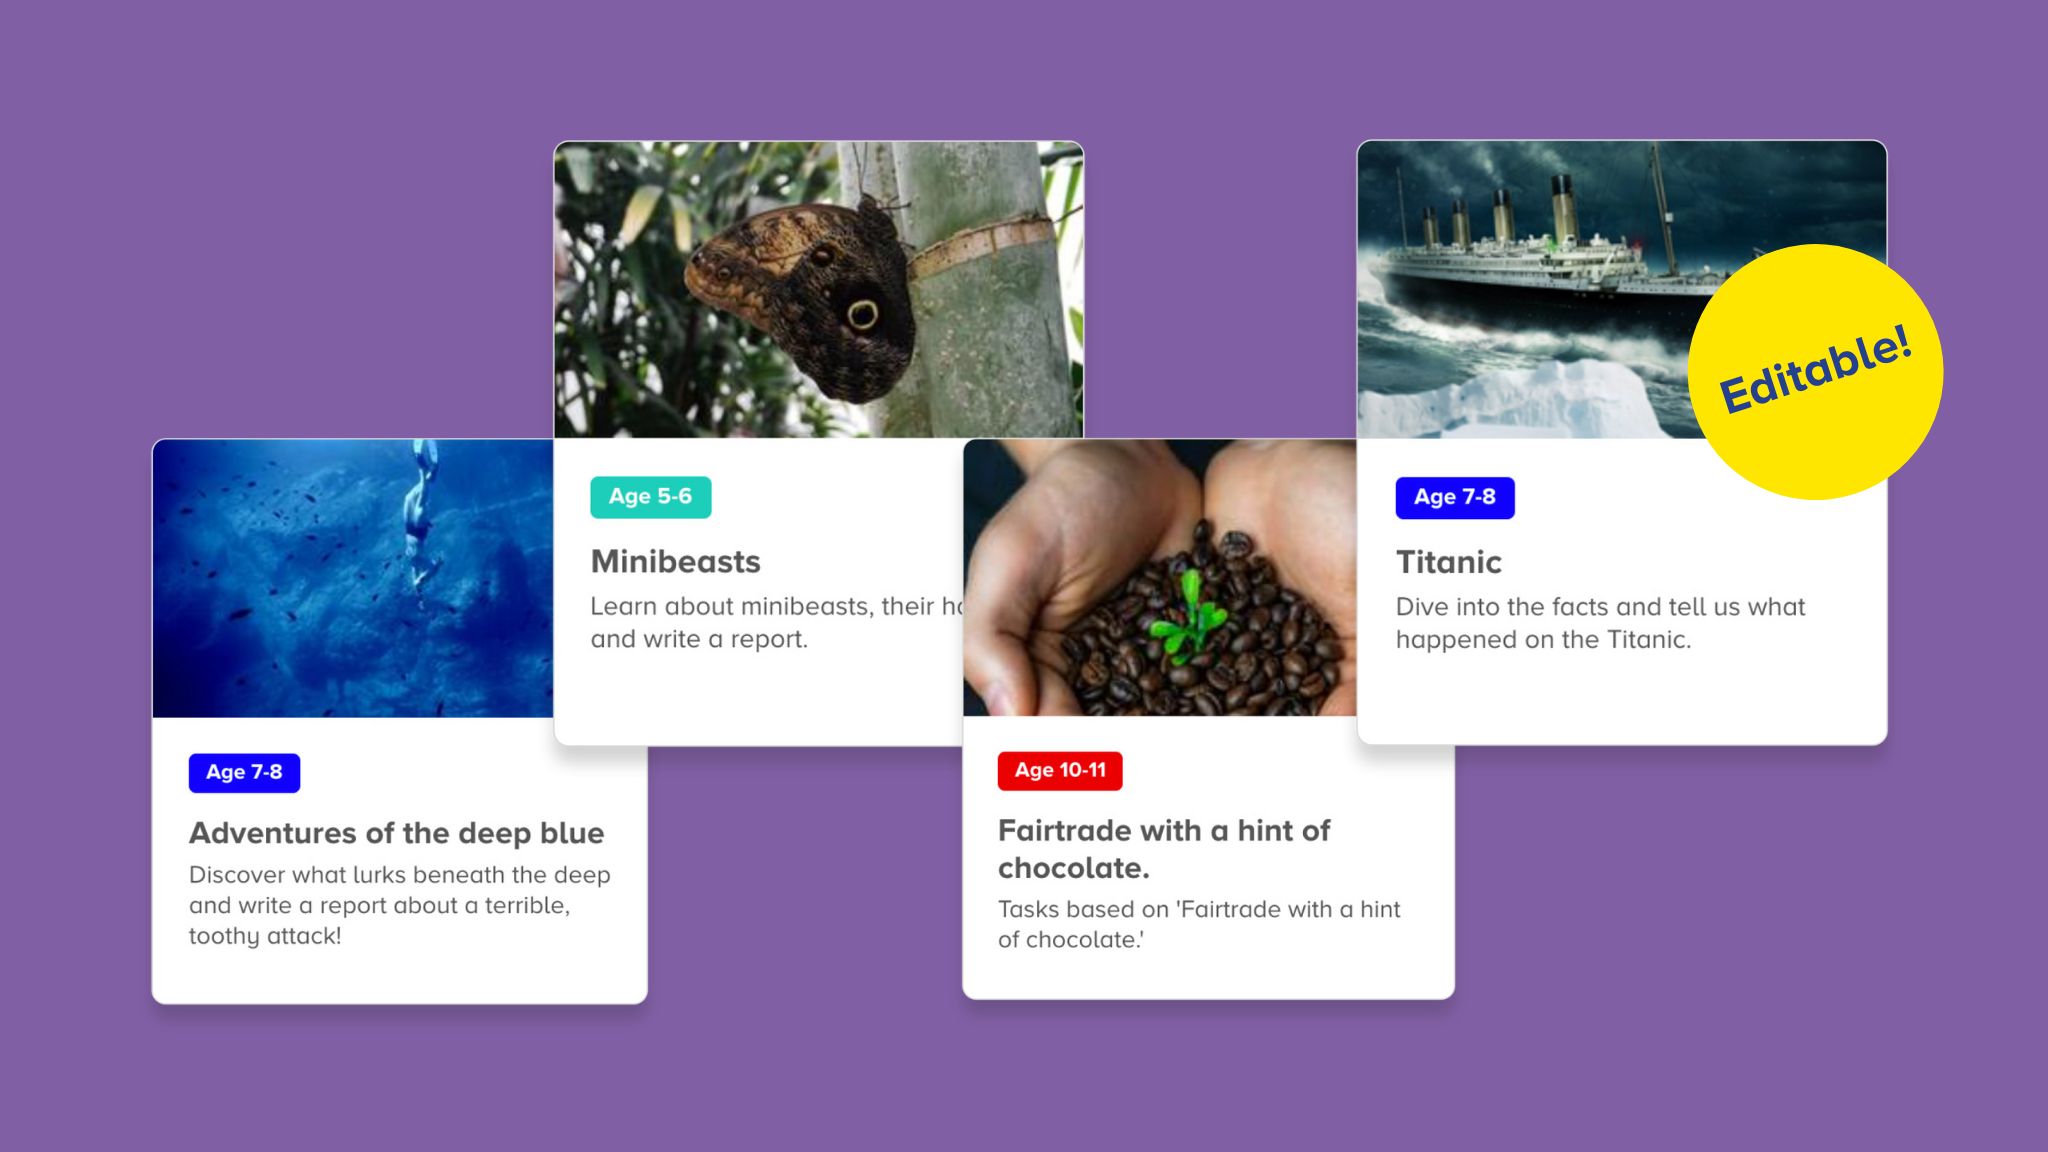Click the teal Age 5-6 badge
This screenshot has height=1152, width=2048.
click(651, 497)
